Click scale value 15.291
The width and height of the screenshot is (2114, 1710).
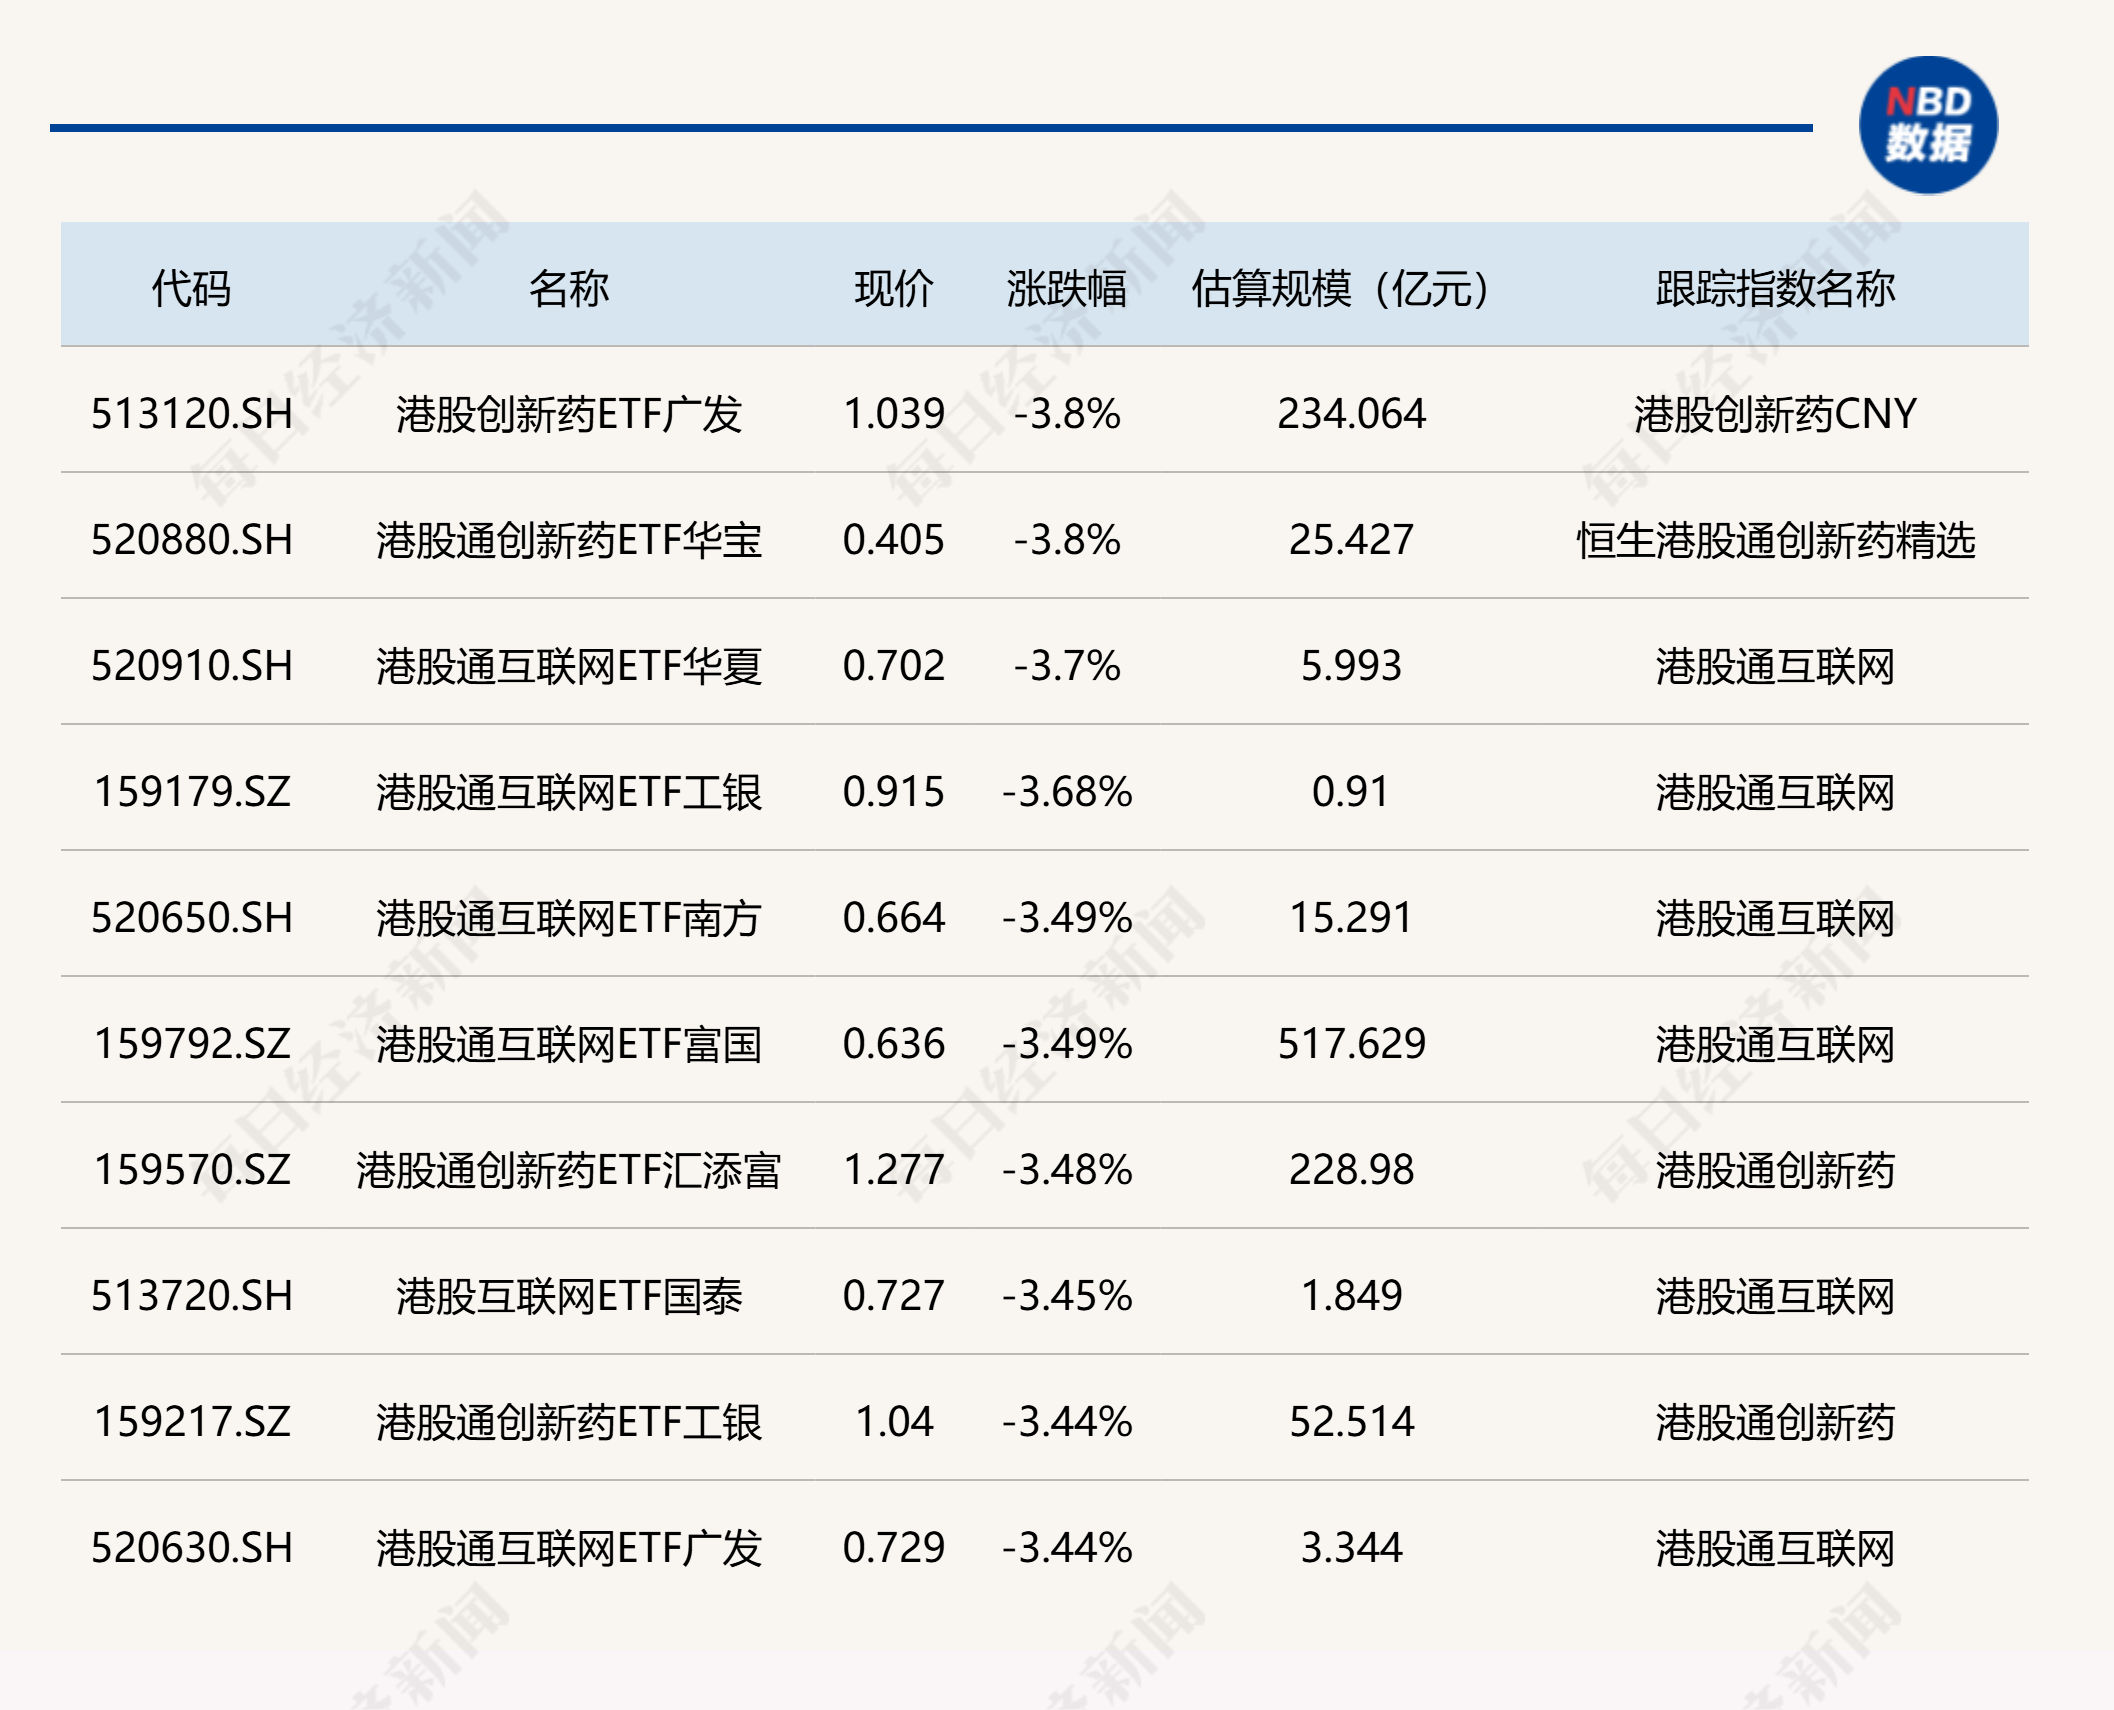tap(1351, 918)
